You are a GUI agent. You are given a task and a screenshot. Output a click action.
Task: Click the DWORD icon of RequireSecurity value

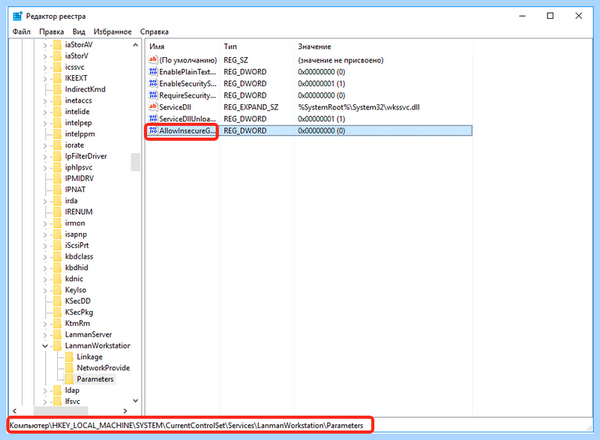153,95
